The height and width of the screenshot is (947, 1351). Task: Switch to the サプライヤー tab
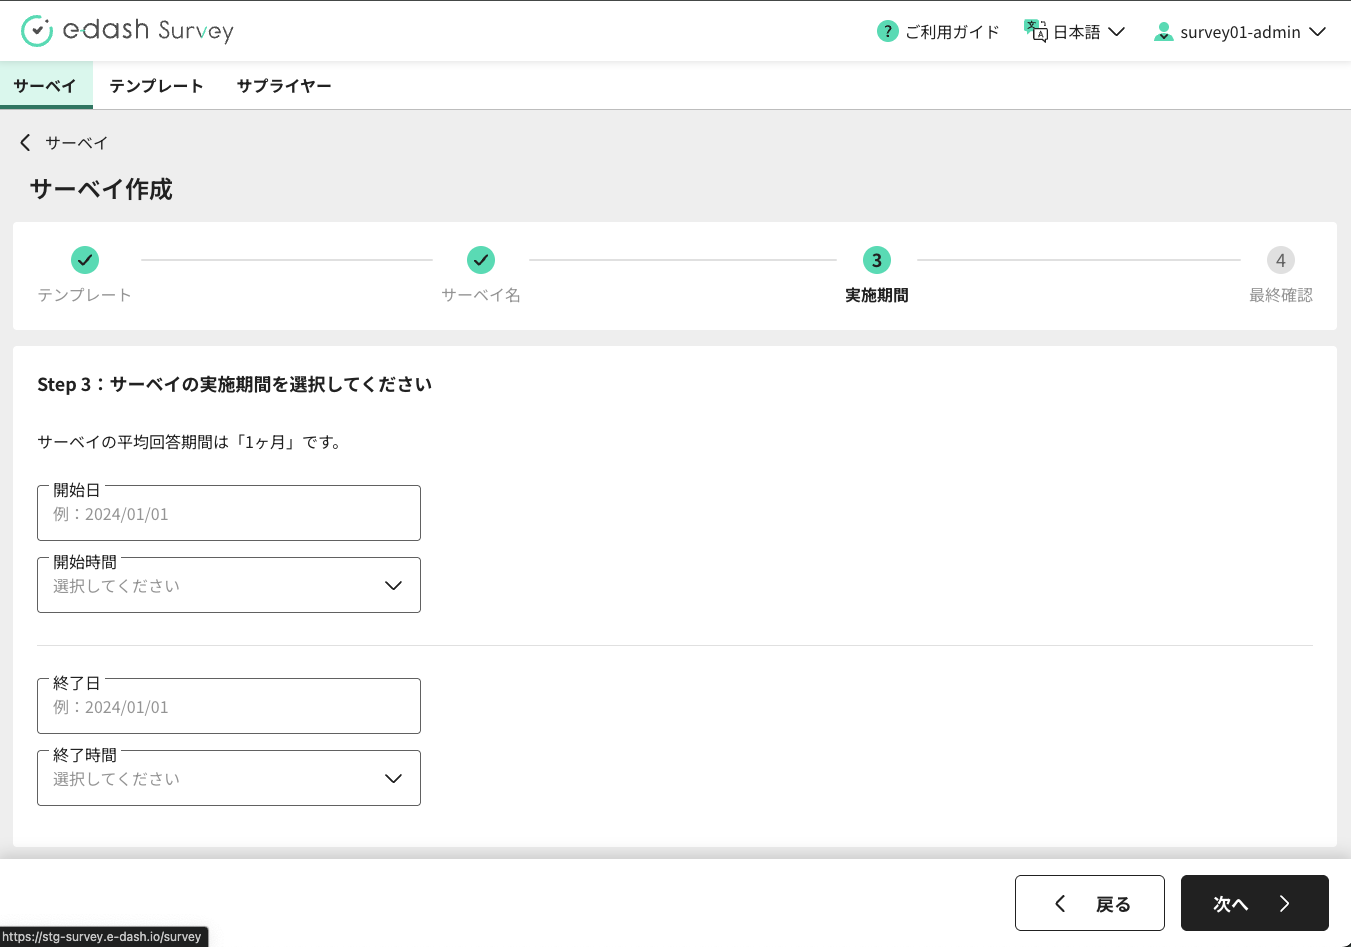pos(284,86)
